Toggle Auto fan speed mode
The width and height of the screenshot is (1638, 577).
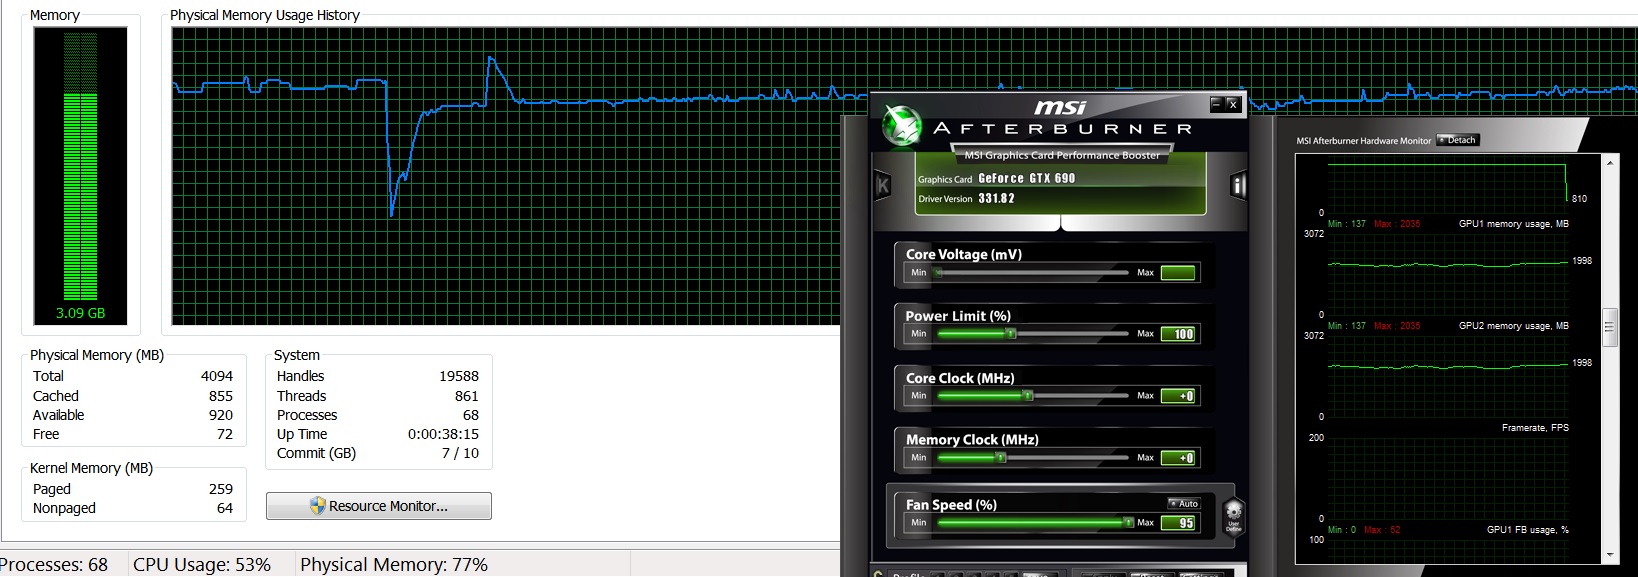pos(1184,503)
